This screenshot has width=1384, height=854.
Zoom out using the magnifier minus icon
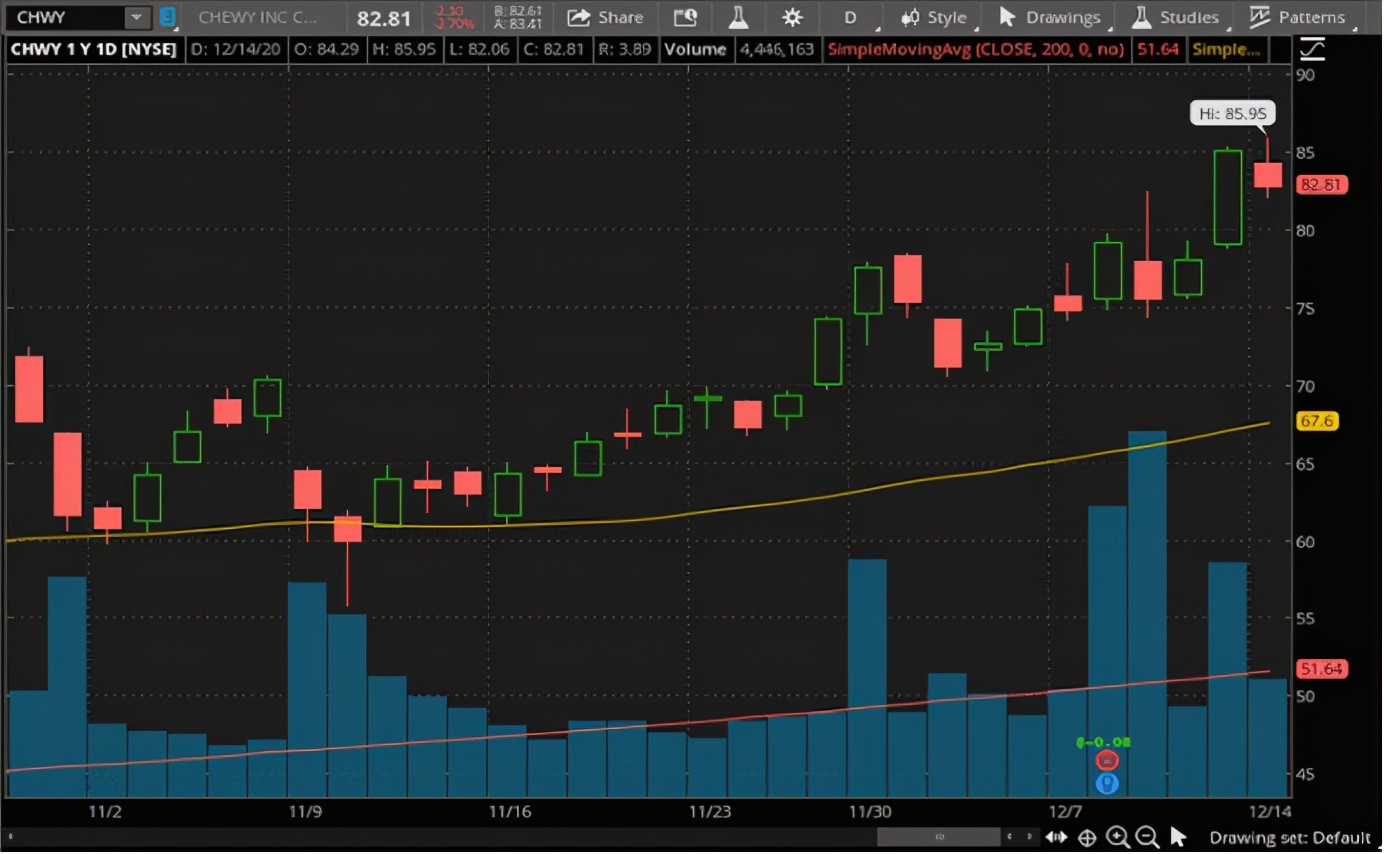[x=1147, y=838]
